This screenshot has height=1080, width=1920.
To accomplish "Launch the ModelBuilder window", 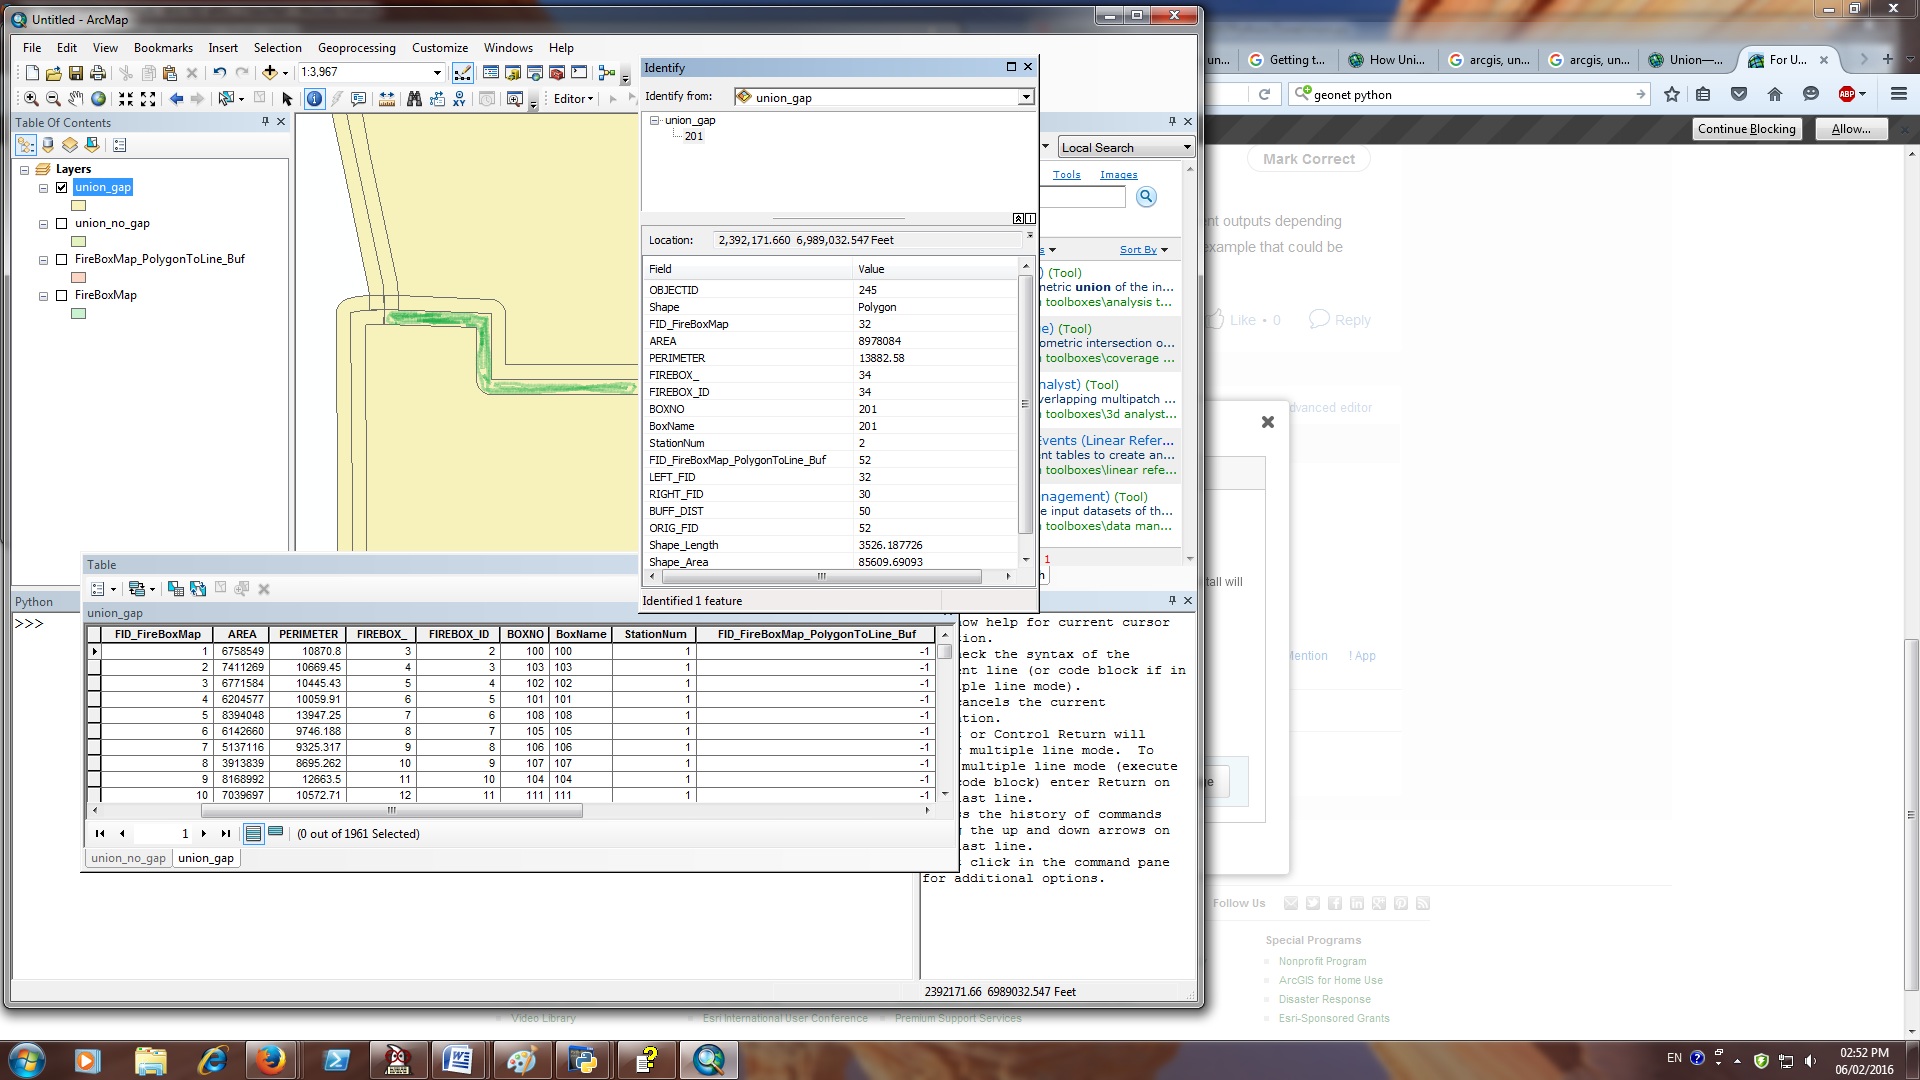I will point(606,73).
